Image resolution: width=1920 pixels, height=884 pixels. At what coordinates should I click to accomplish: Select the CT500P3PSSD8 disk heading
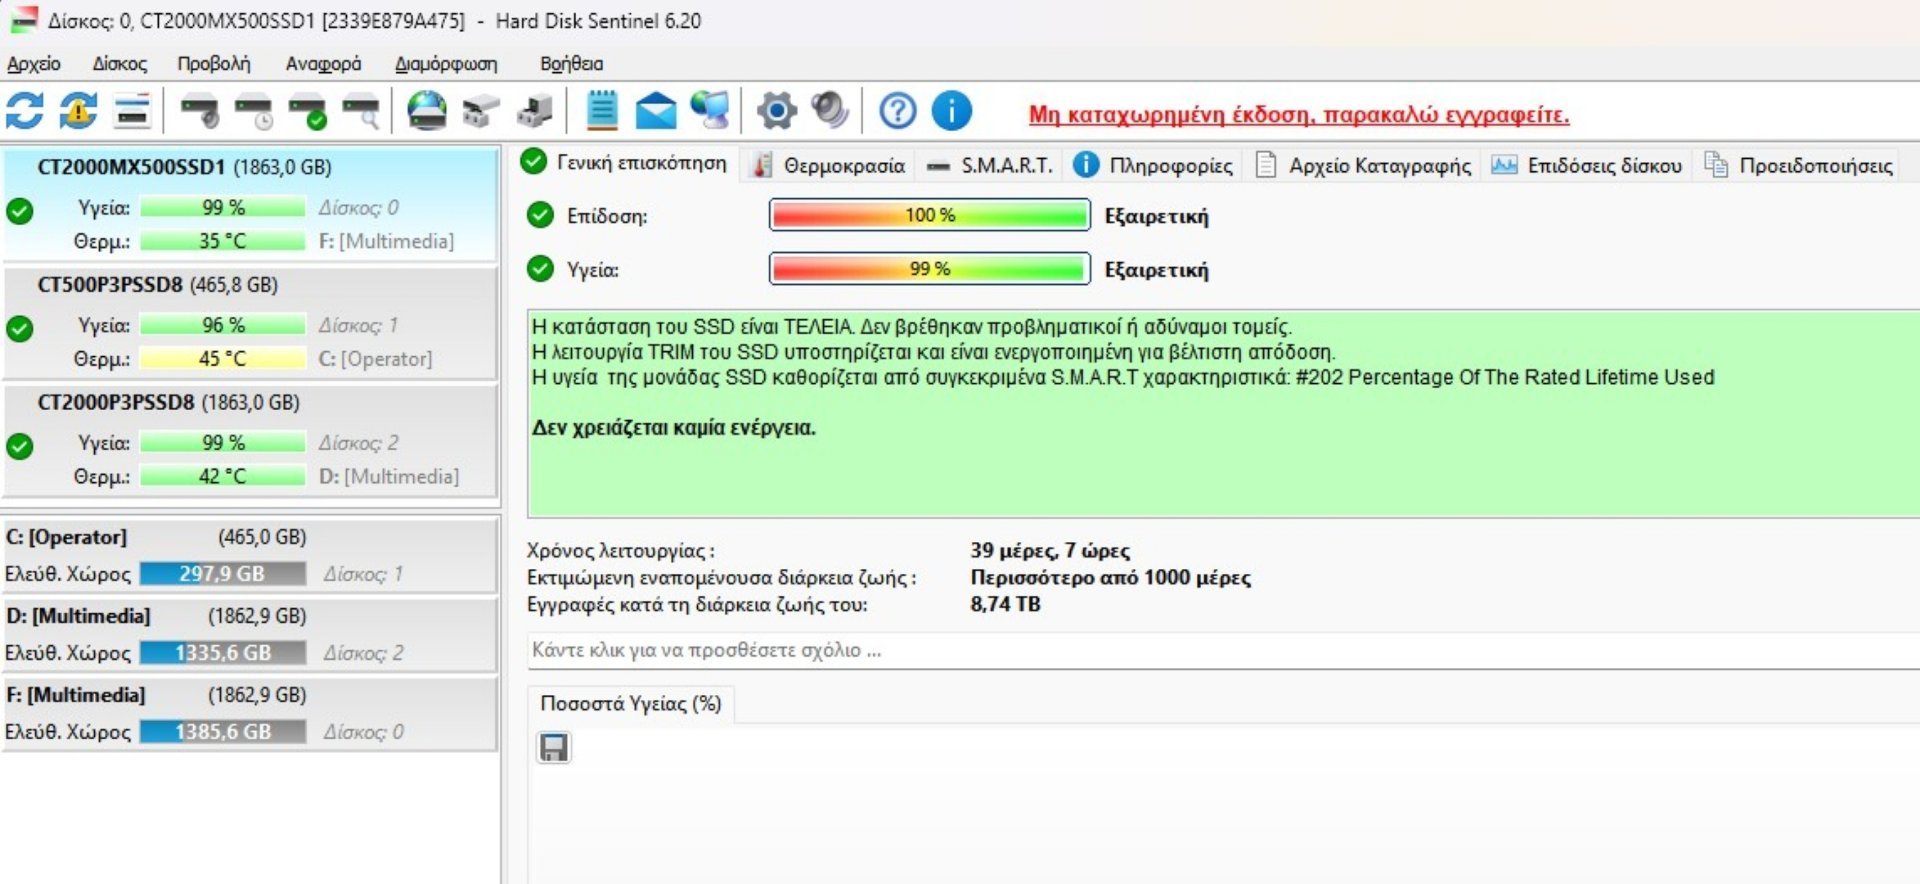point(158,285)
